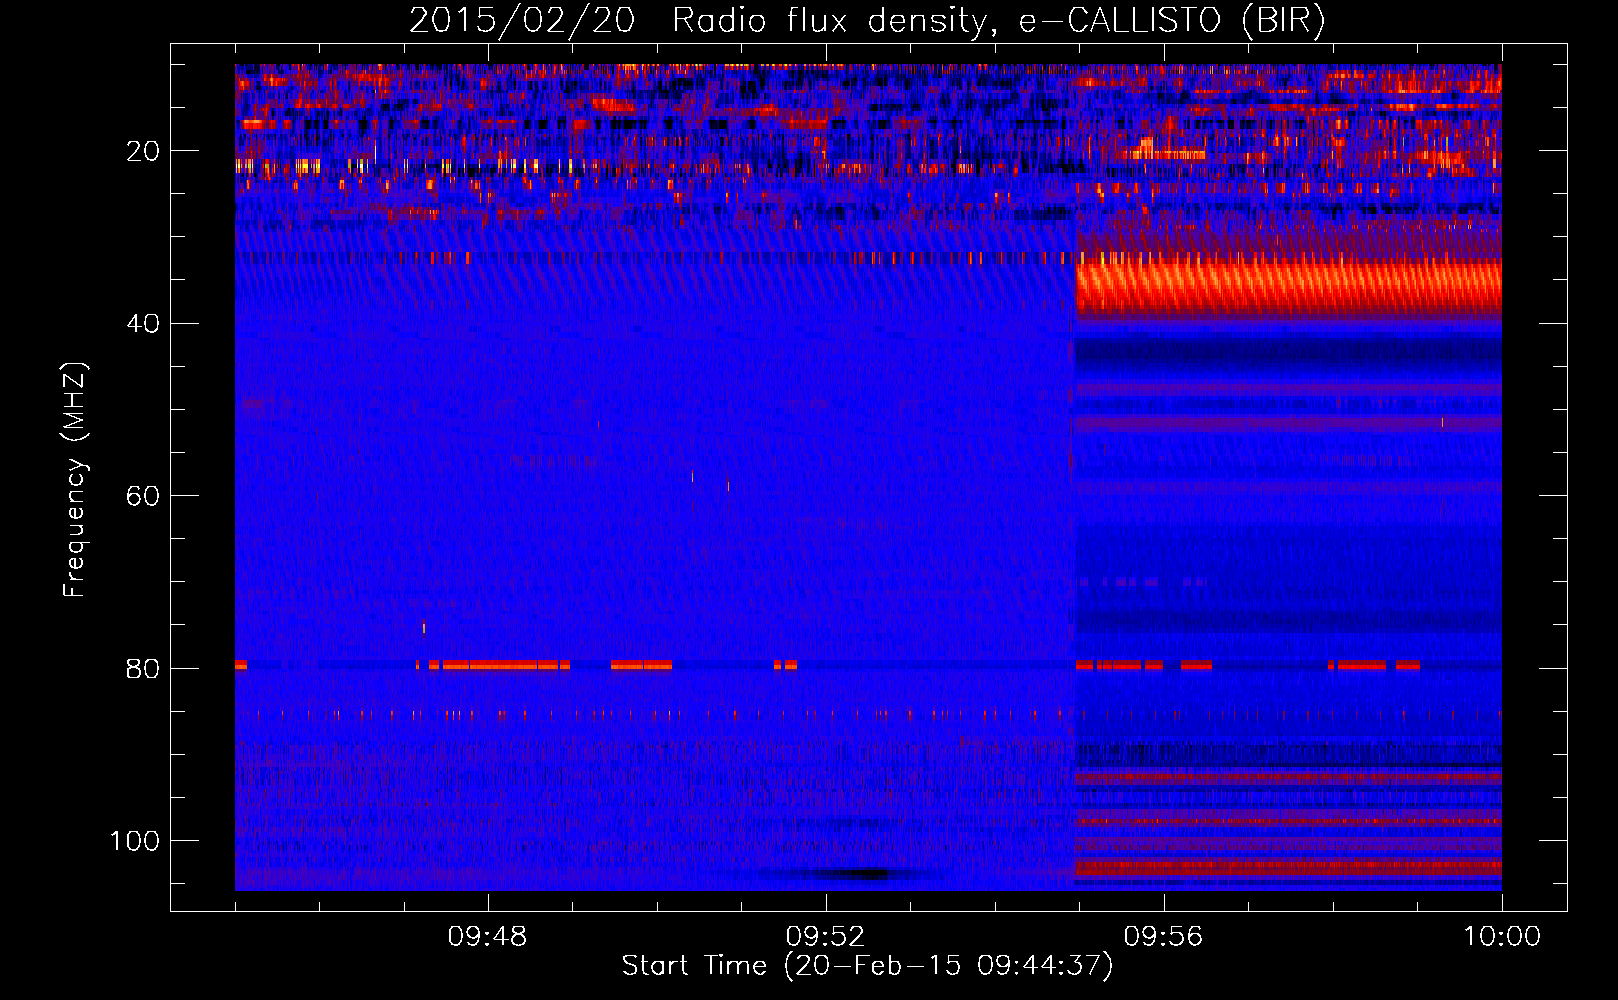Click the '60' frequency tick label
This screenshot has height=1000, width=1618.
[143, 497]
